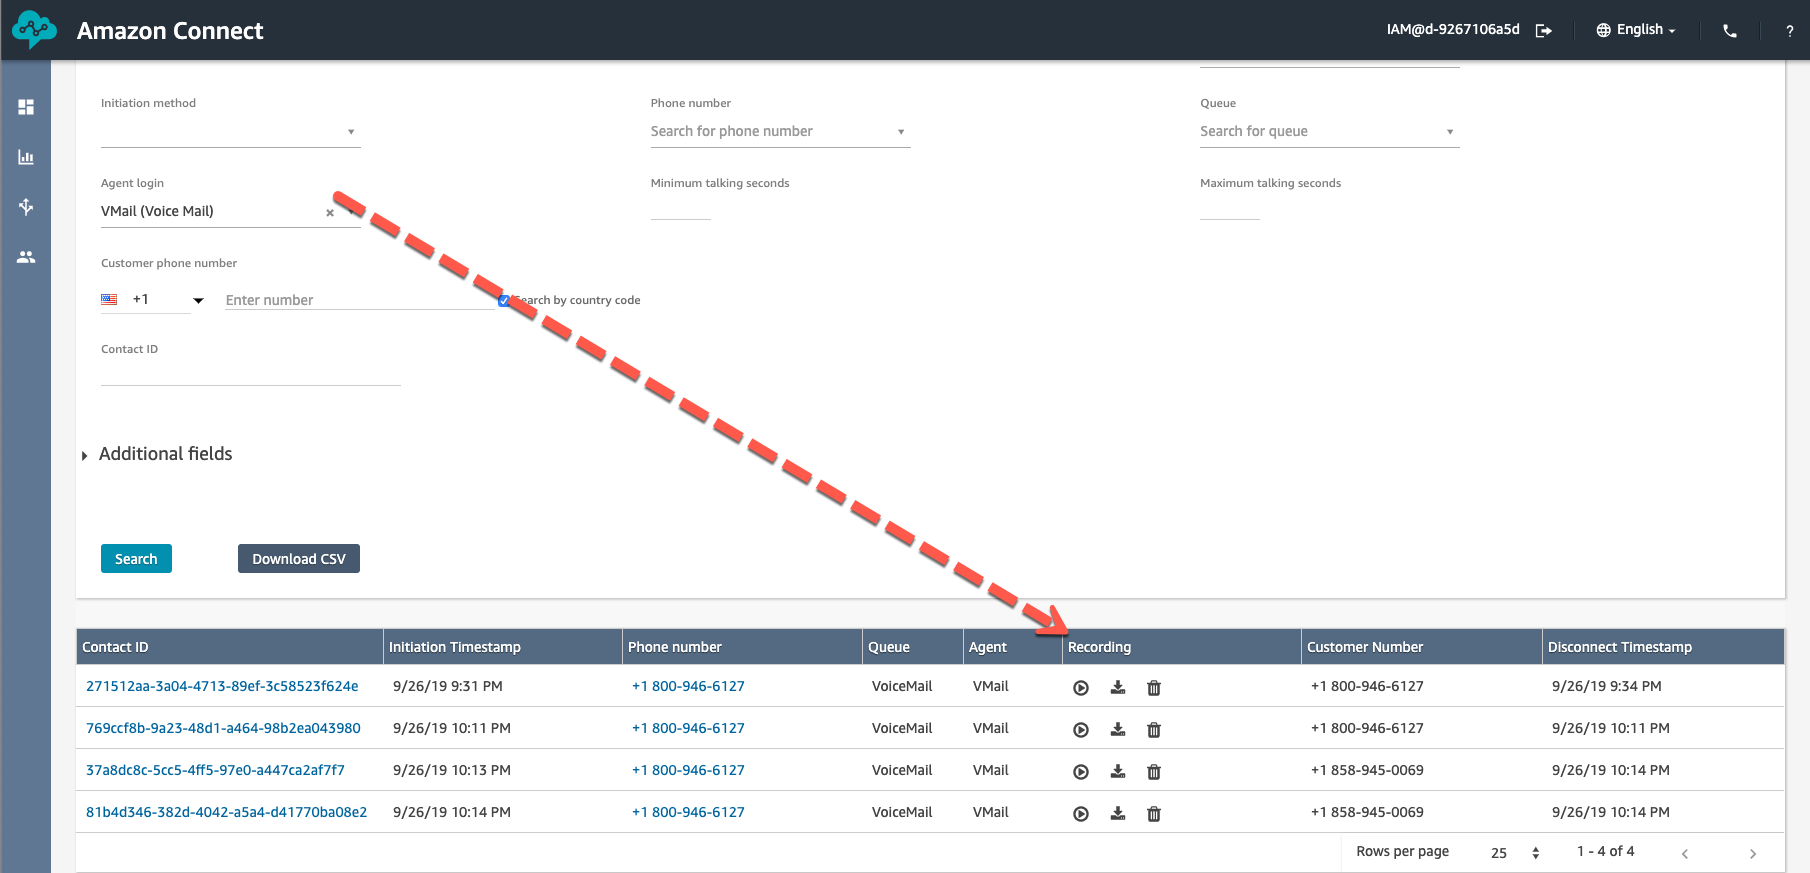Screen dimensions: 1810x873
Task: Download recording for the 9/26/19 10:13 PM contact
Action: [1118, 771]
